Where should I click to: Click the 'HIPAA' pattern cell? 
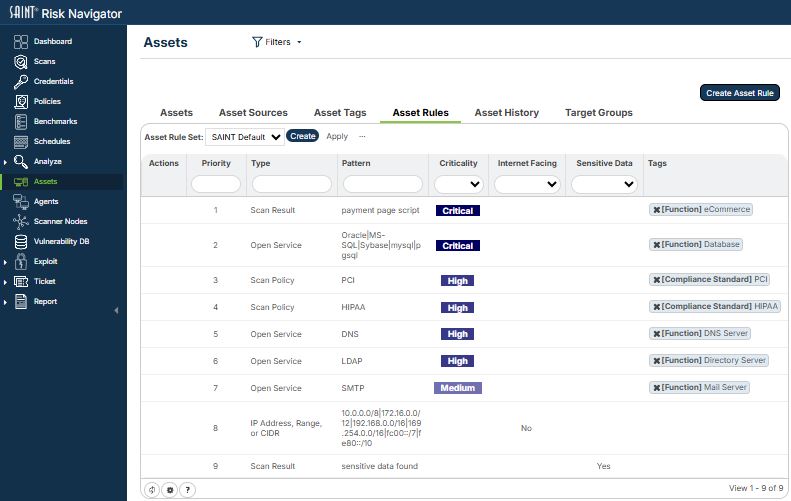click(x=353, y=307)
